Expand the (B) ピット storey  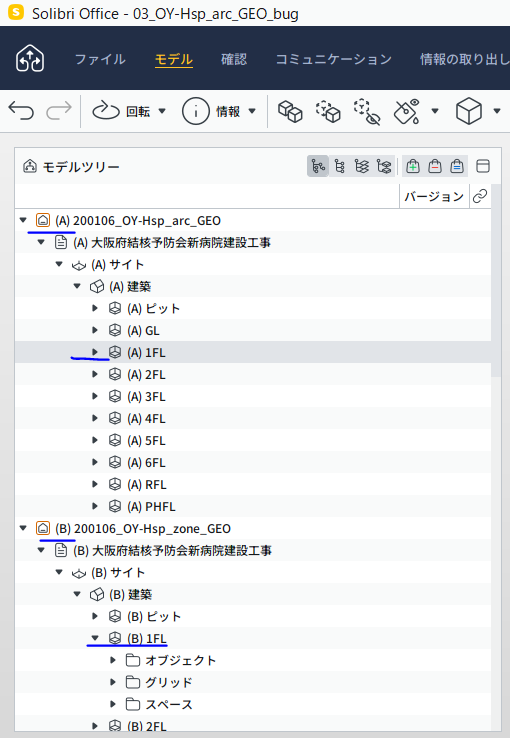(95, 616)
